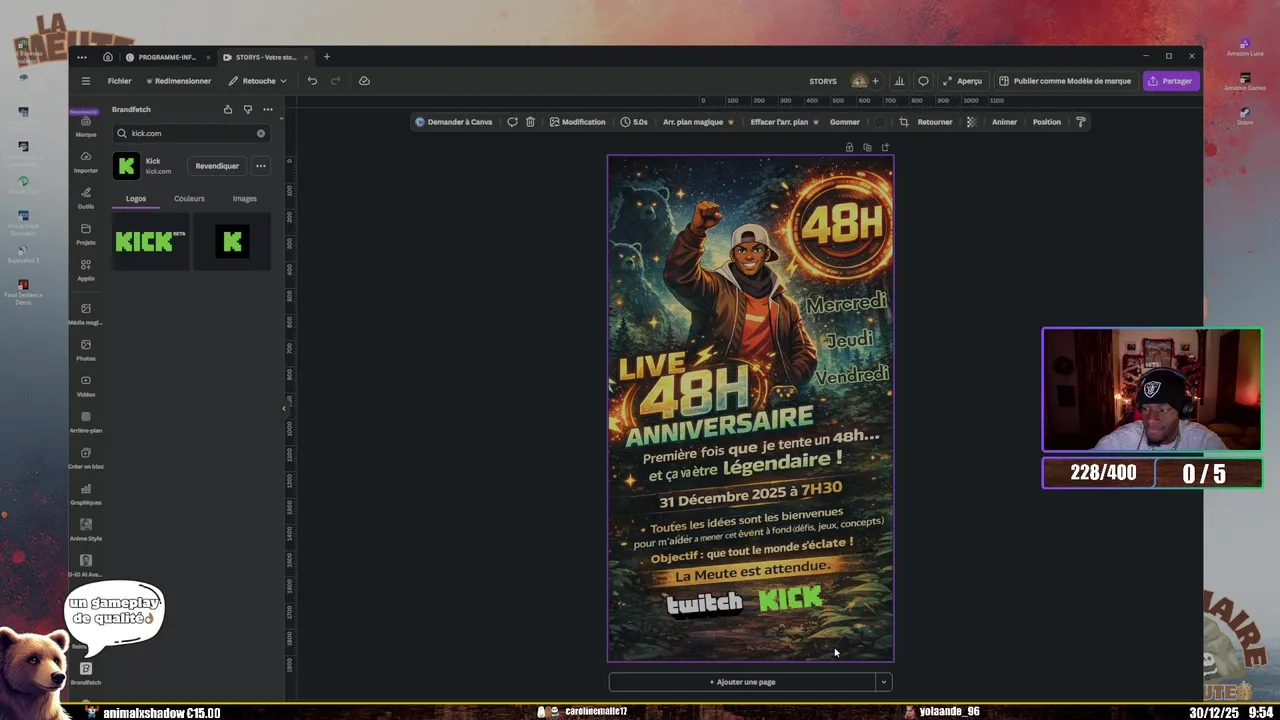
Task: Click Publier comme Modèle de marque
Action: (1065, 81)
